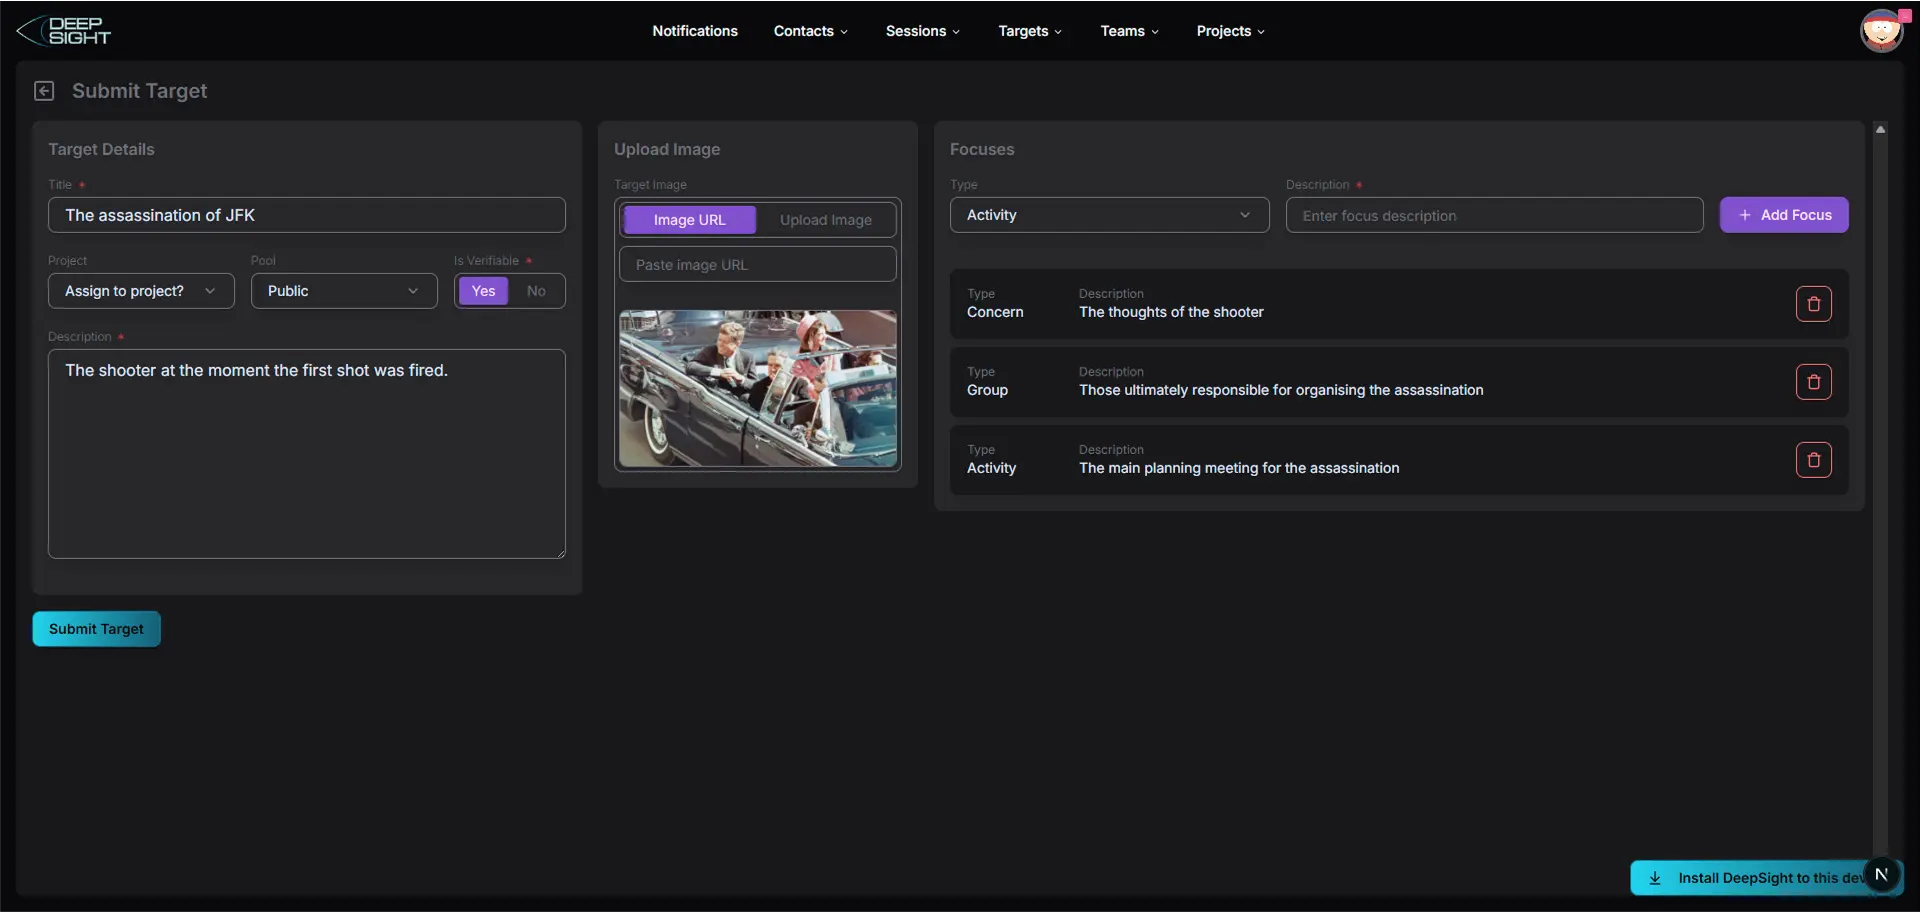
Task: Go back using the arrow icon beside Submit Target
Action: point(44,91)
